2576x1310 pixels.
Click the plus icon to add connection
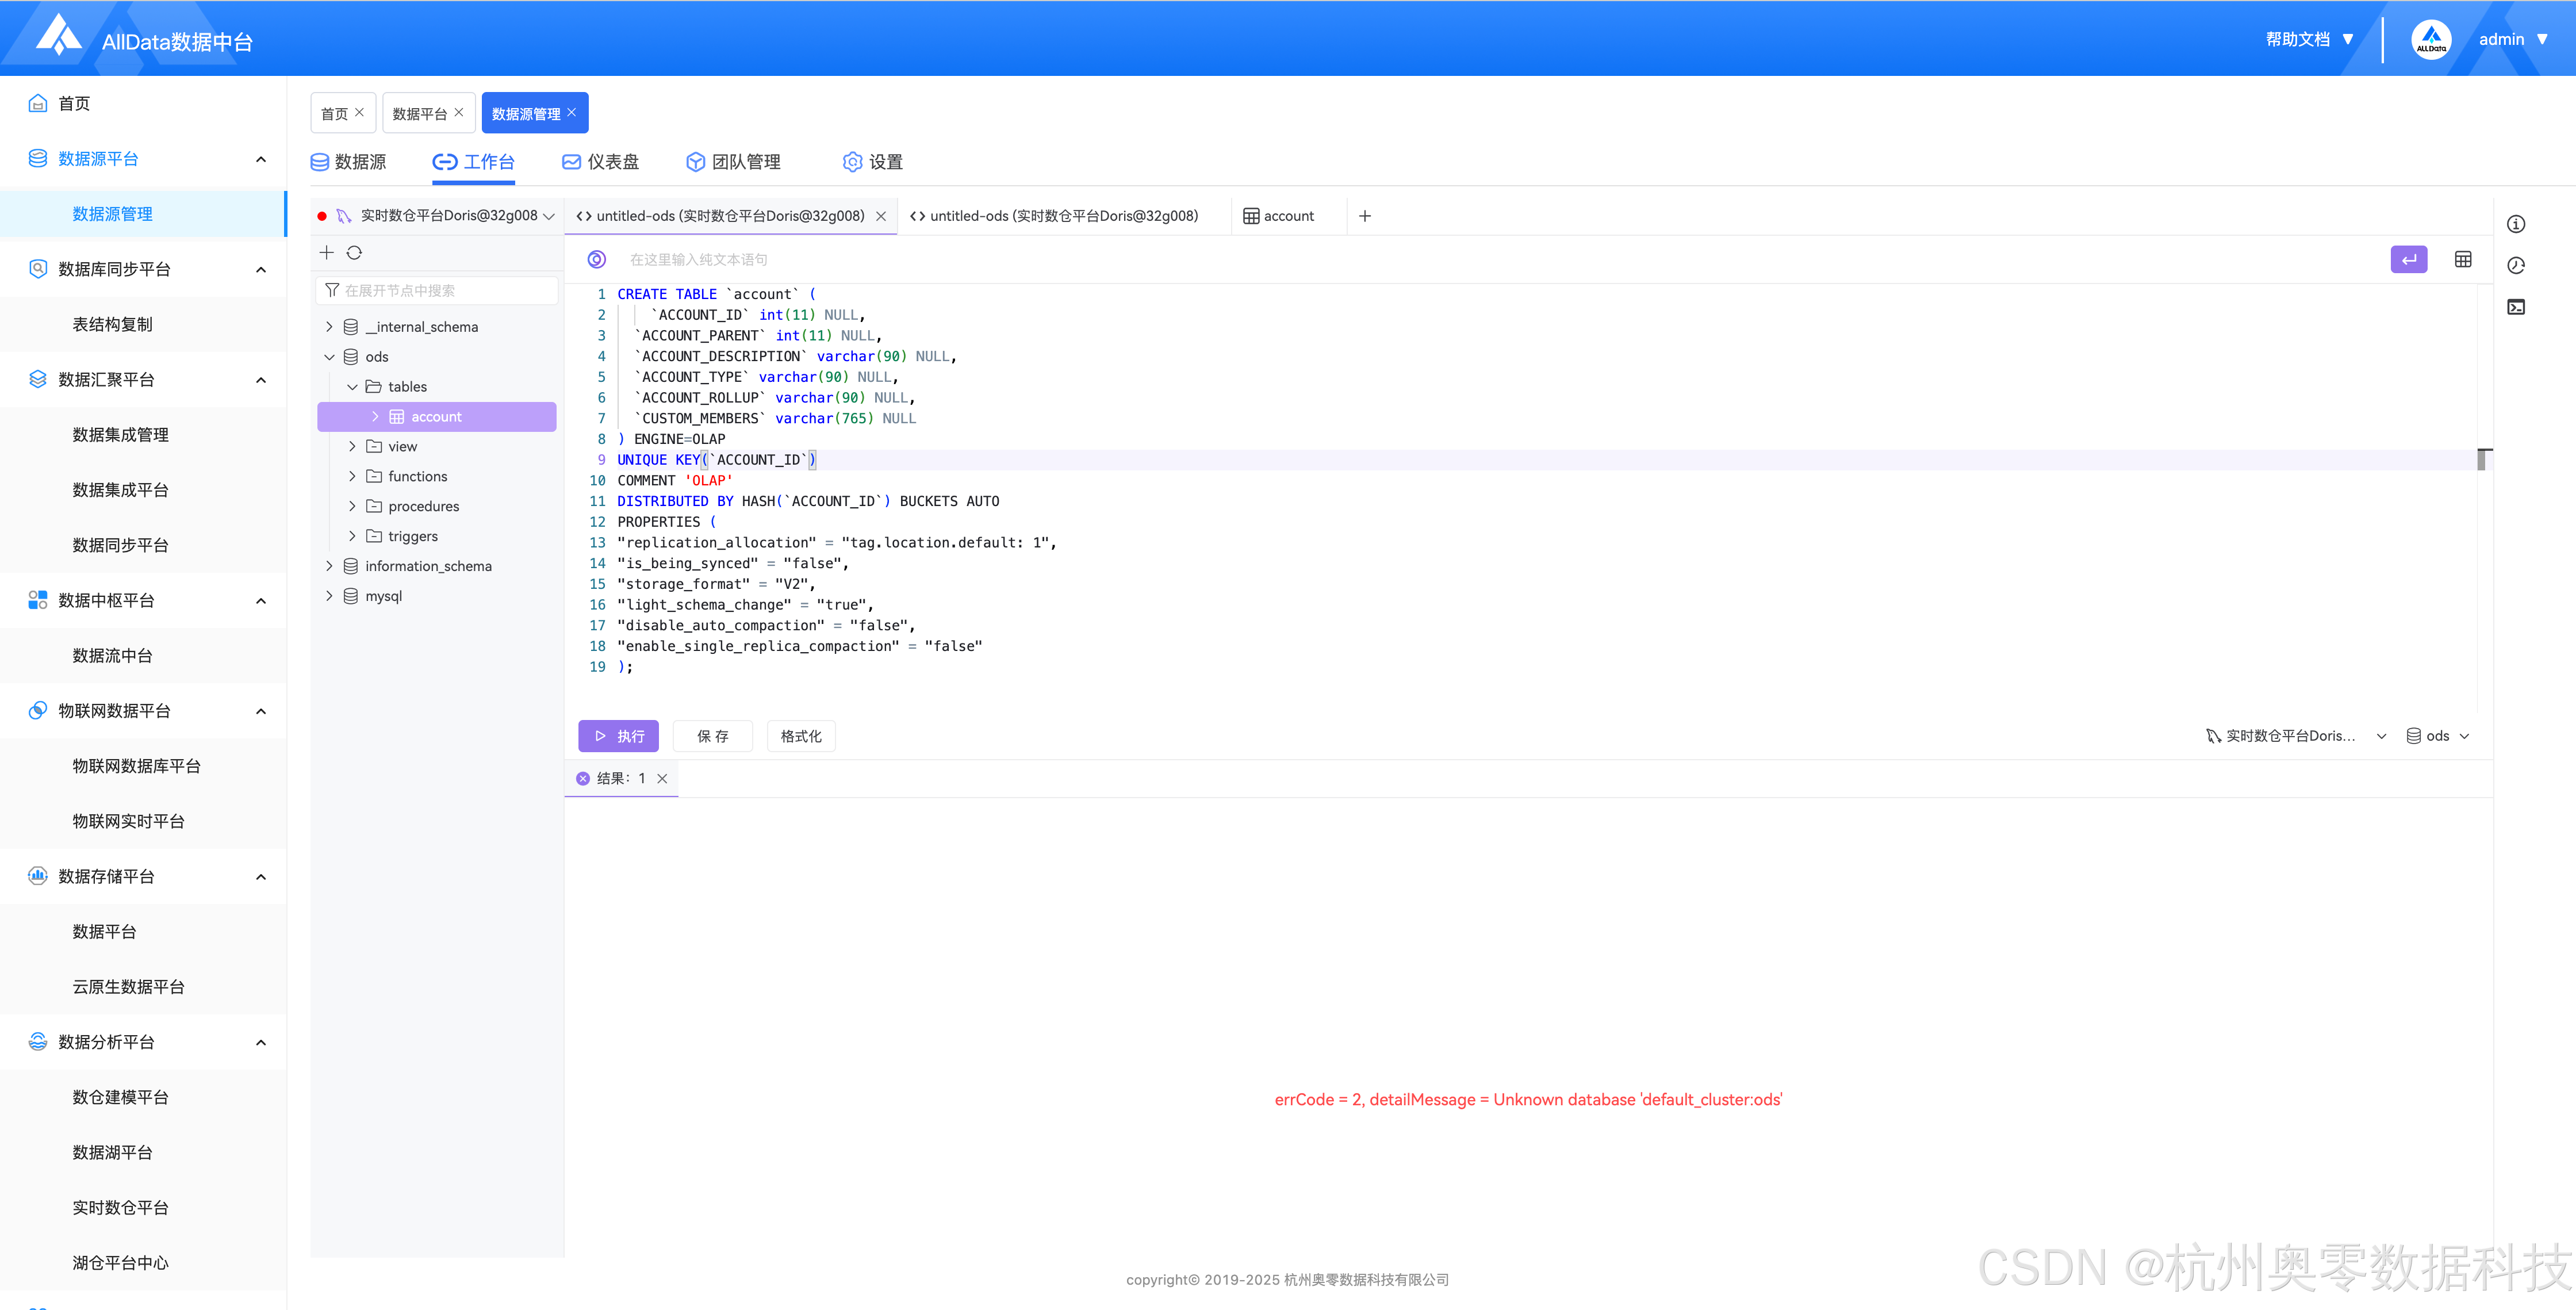[x=326, y=253]
